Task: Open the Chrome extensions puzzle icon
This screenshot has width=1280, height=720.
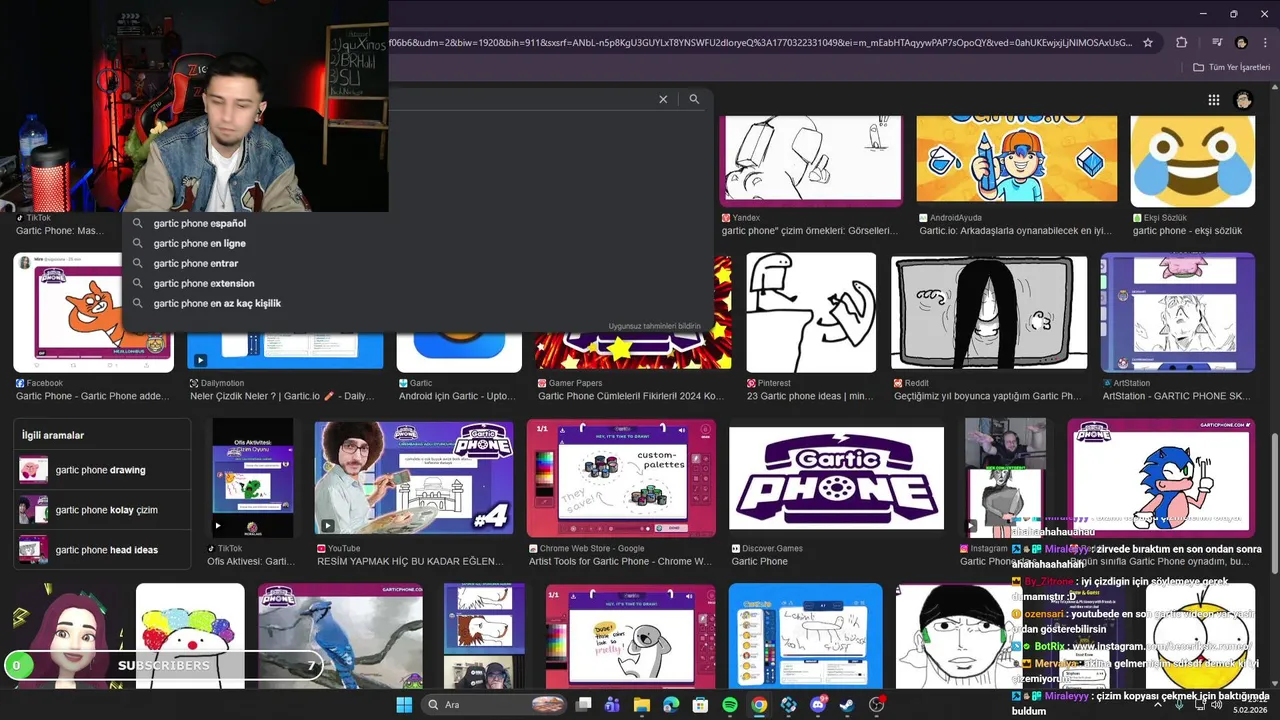Action: [x=1181, y=43]
